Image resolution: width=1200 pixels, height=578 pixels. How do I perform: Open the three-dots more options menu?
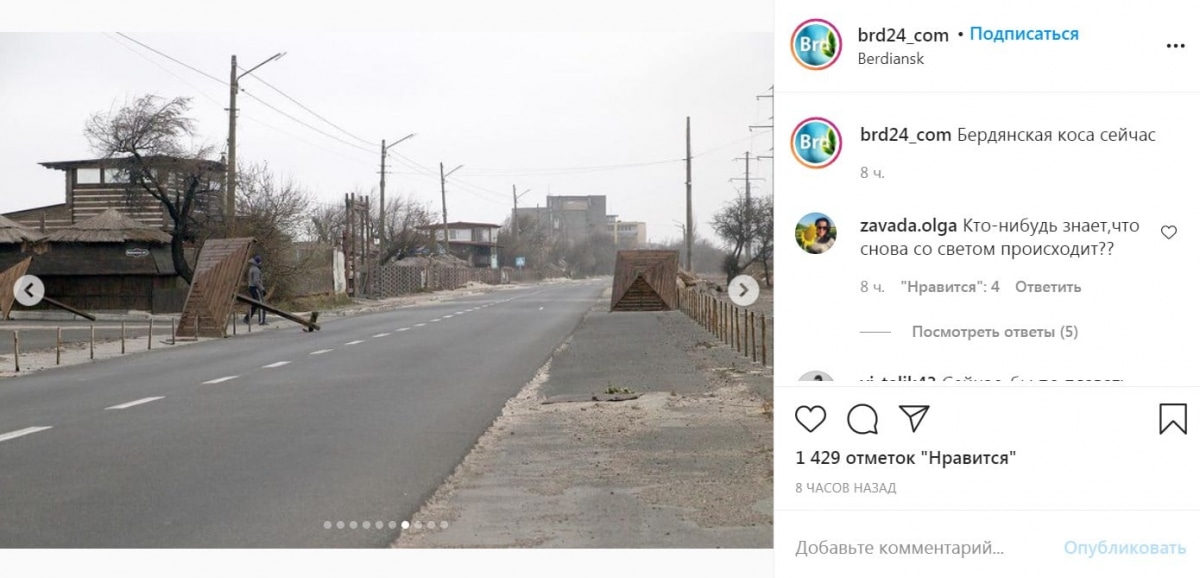click(x=1174, y=46)
